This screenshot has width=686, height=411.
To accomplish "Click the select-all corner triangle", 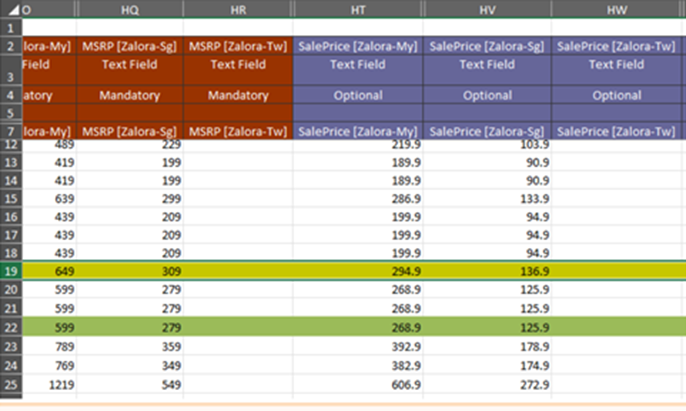I will 13,9.
